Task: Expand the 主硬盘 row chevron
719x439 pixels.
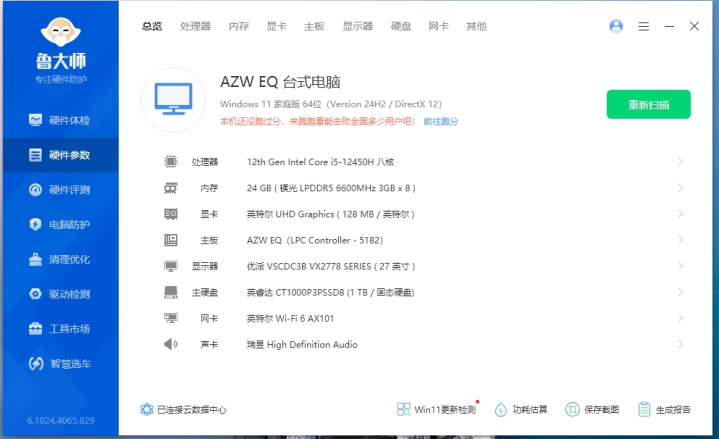Action: (x=680, y=292)
